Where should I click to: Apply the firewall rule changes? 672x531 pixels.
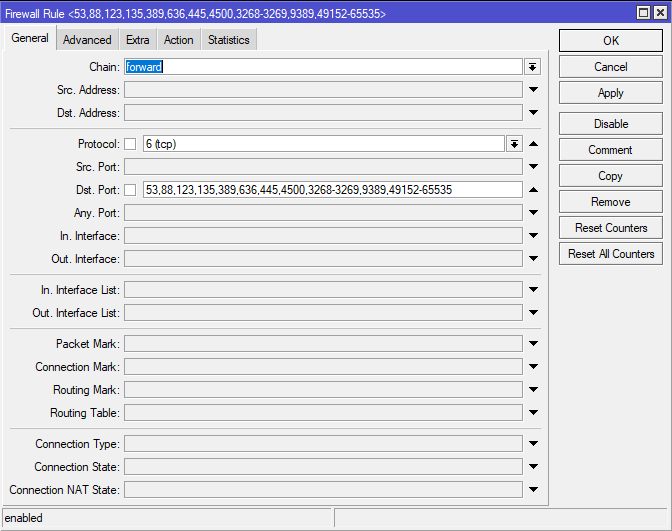[611, 93]
